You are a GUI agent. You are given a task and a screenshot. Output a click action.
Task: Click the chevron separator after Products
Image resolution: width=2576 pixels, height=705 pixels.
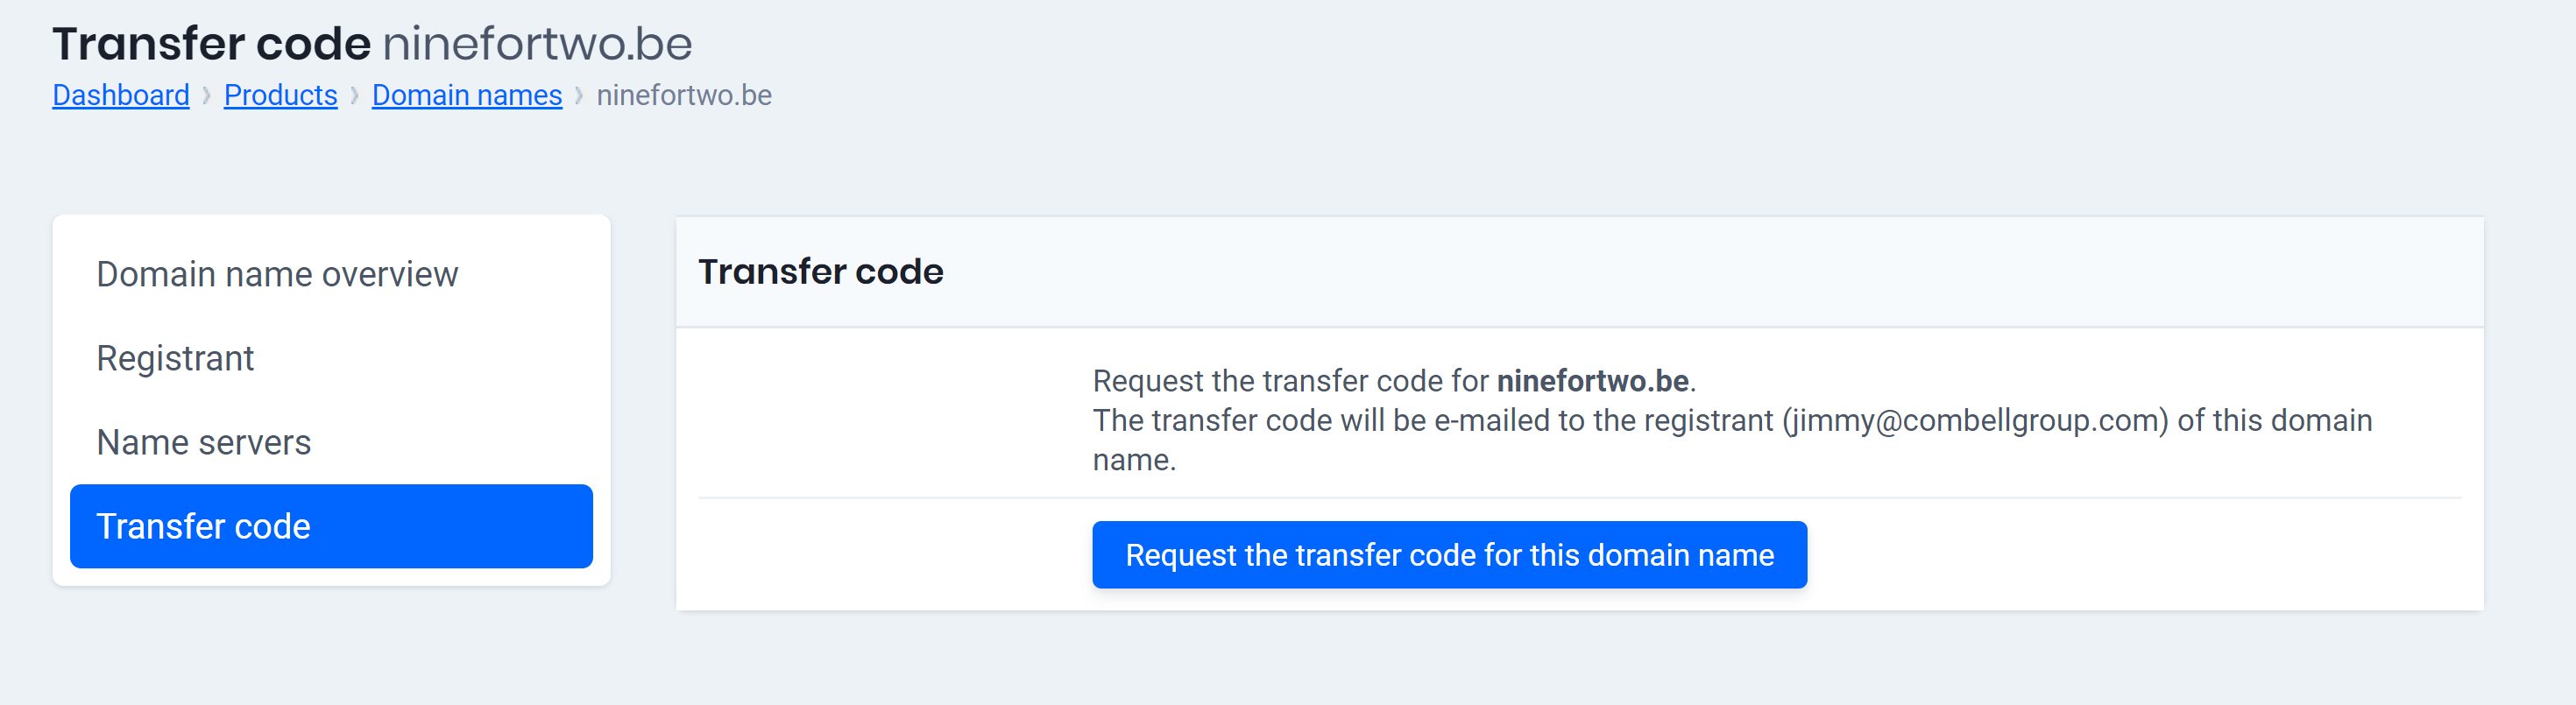point(354,95)
